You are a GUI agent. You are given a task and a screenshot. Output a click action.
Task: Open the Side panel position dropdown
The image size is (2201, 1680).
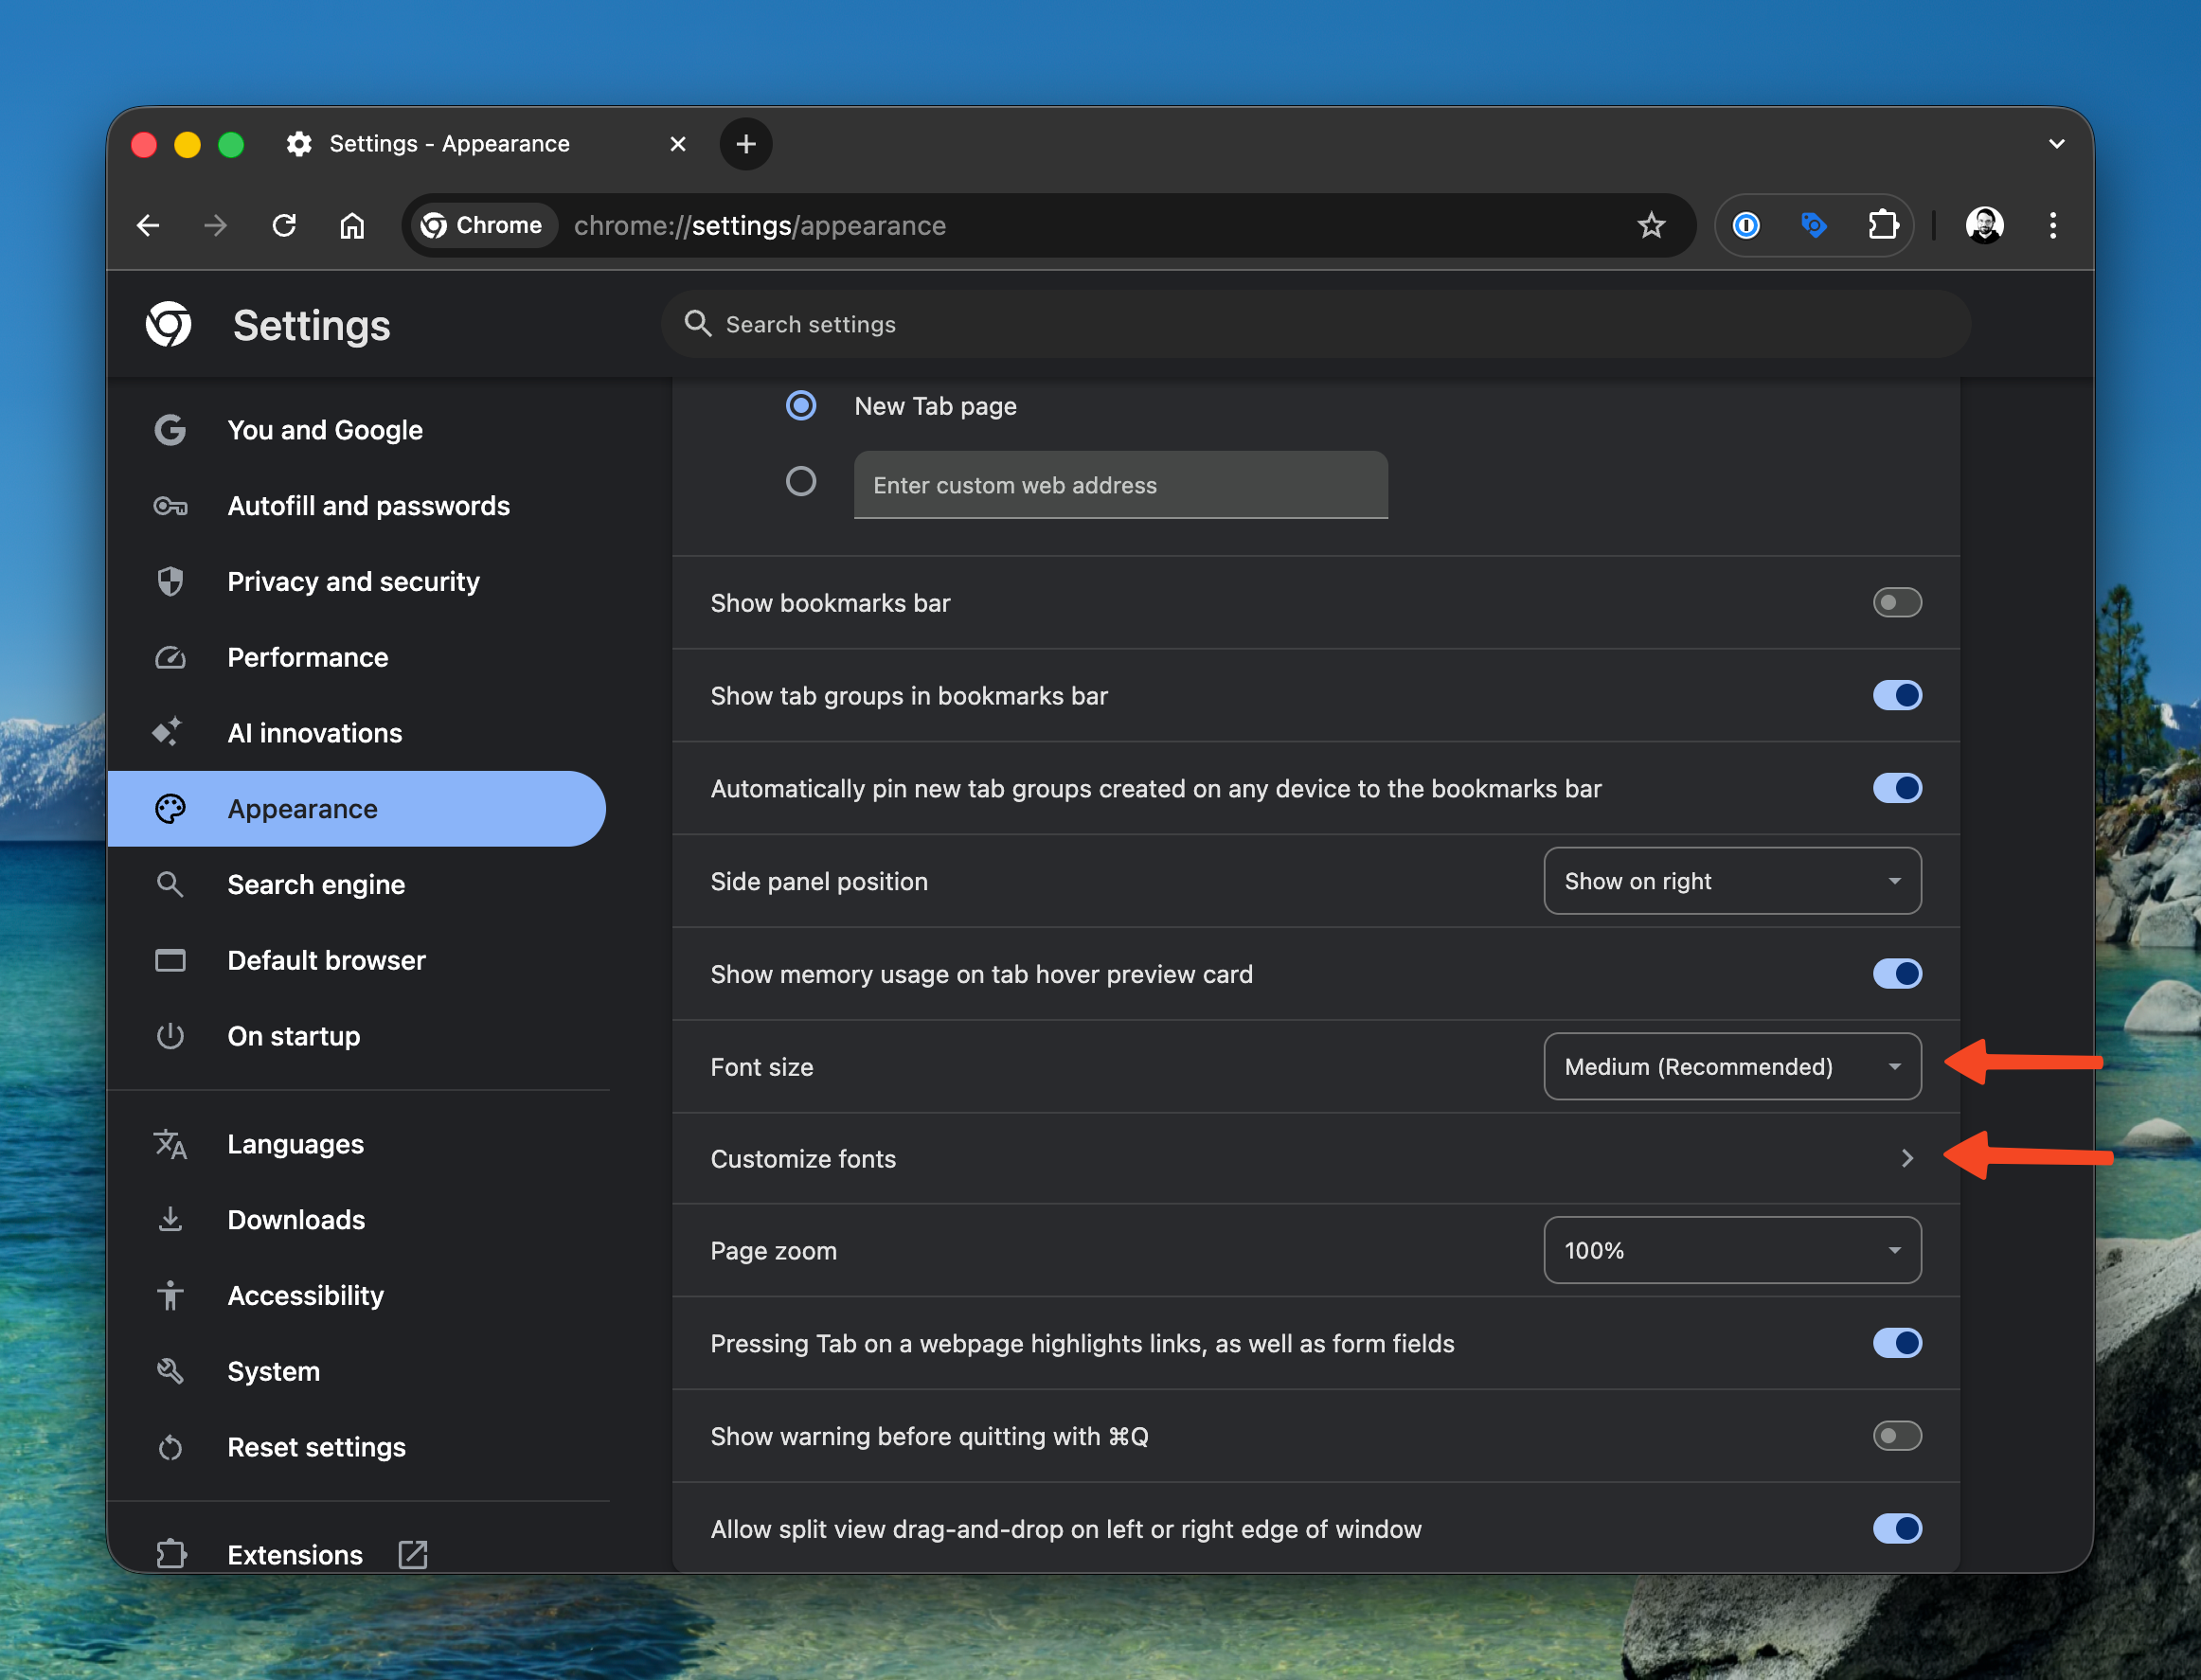tap(1731, 881)
